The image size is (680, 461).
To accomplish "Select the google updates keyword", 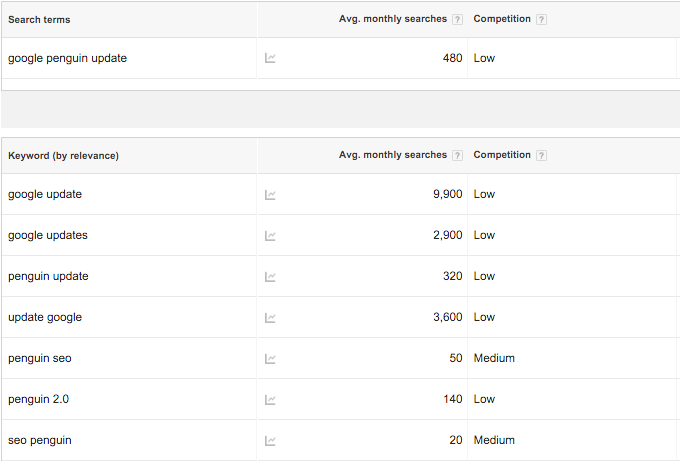I will (48, 235).
